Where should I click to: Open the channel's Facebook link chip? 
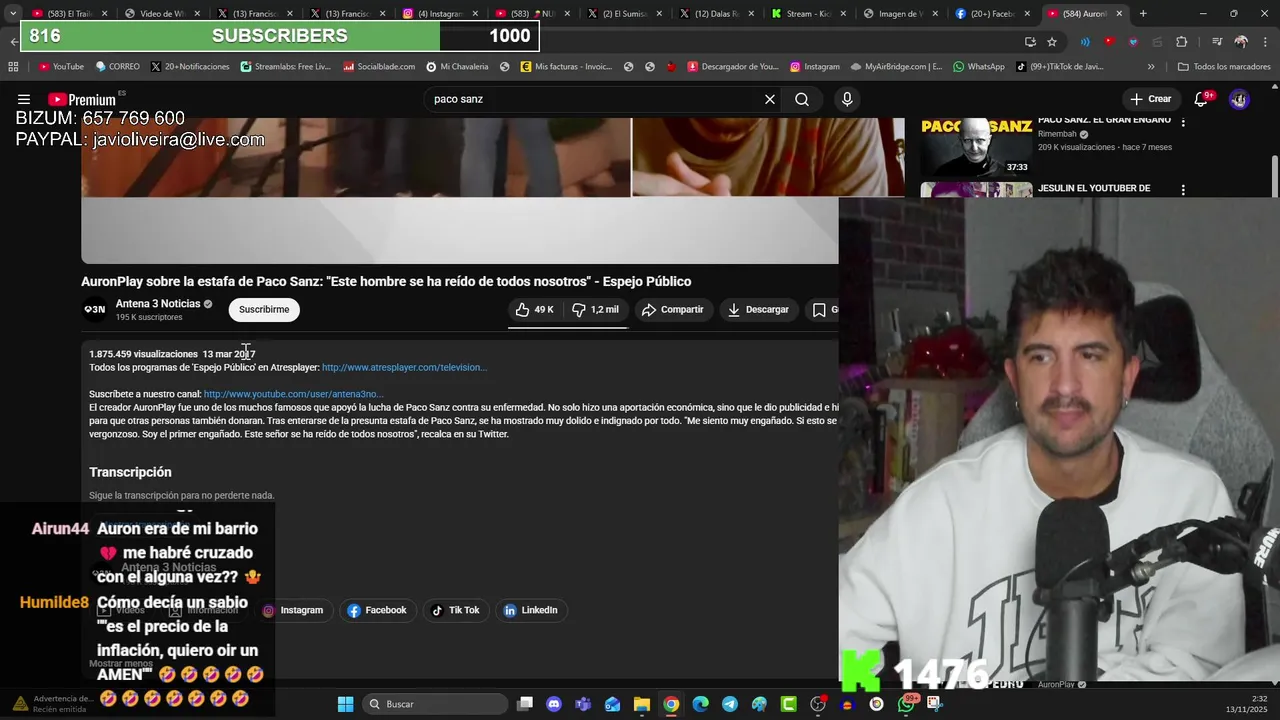377,610
